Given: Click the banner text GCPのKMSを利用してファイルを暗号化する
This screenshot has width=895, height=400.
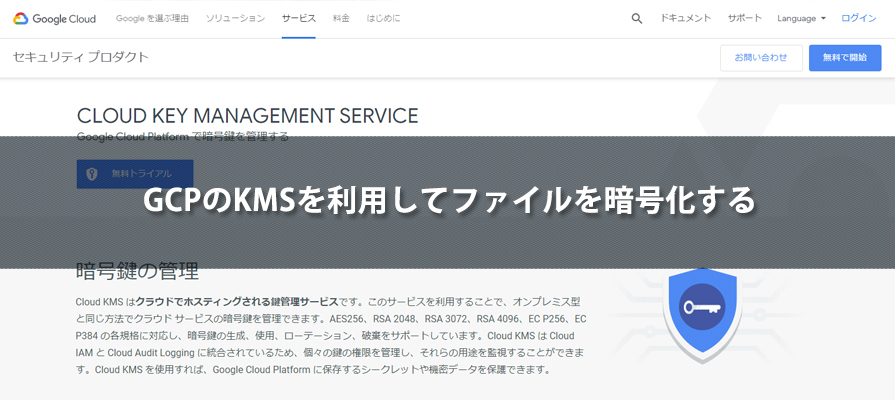Looking at the screenshot, I should click(x=449, y=201).
